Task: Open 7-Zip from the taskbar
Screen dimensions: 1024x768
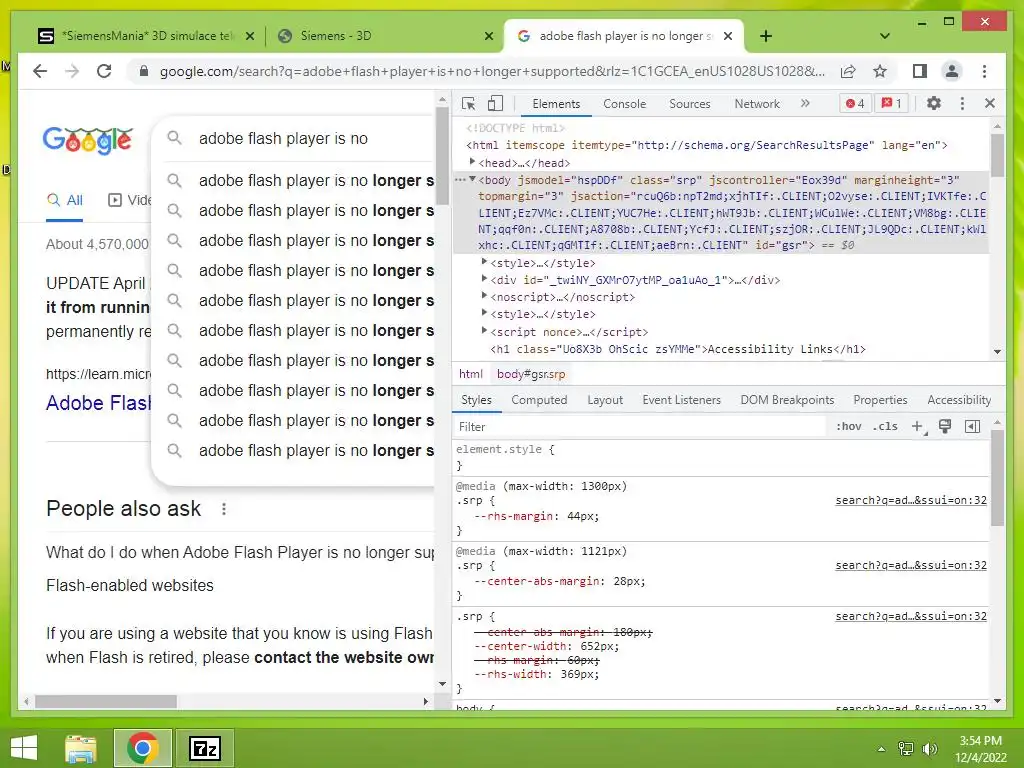Action: pos(204,748)
